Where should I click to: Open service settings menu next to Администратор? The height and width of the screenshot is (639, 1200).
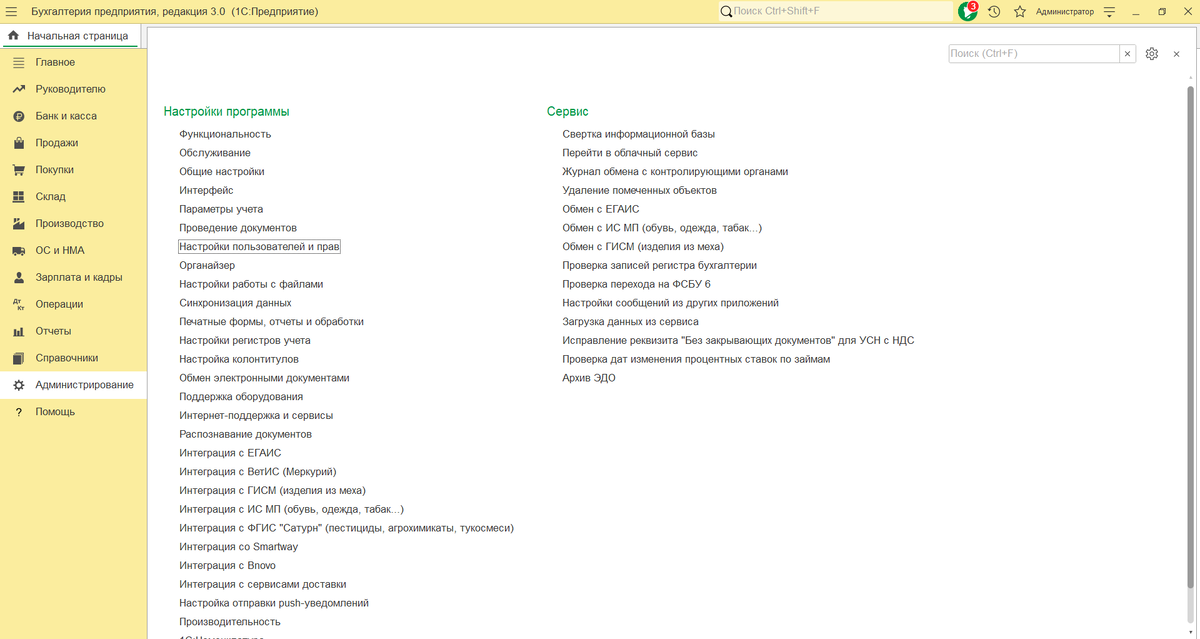[1109, 11]
